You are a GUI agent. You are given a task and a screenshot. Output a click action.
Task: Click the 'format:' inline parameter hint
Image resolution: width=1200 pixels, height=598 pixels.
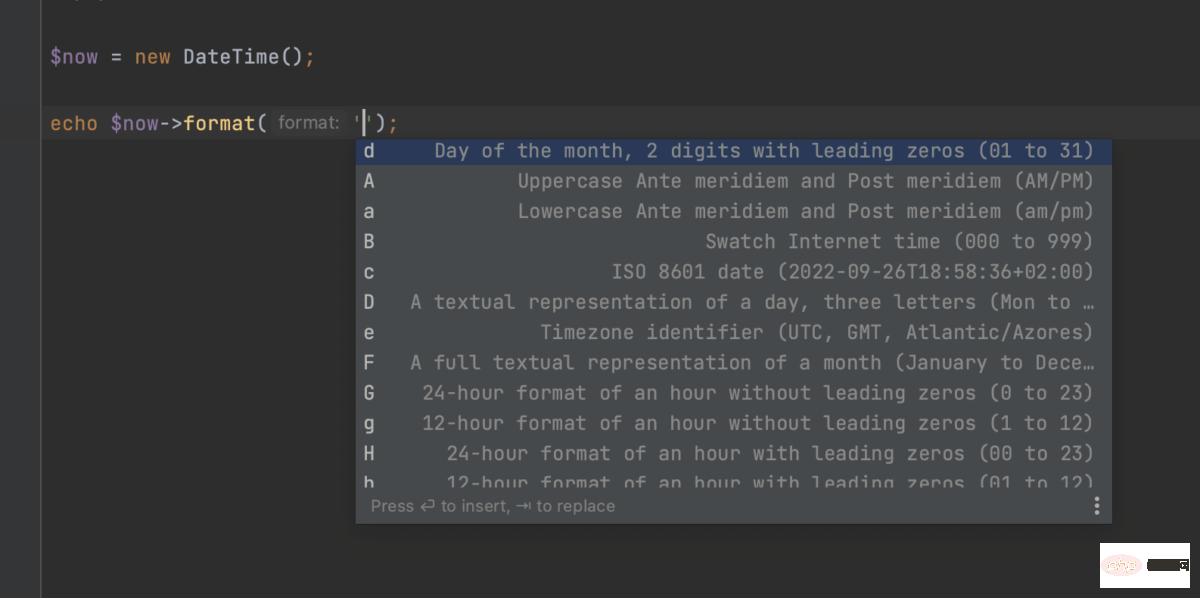pos(308,122)
